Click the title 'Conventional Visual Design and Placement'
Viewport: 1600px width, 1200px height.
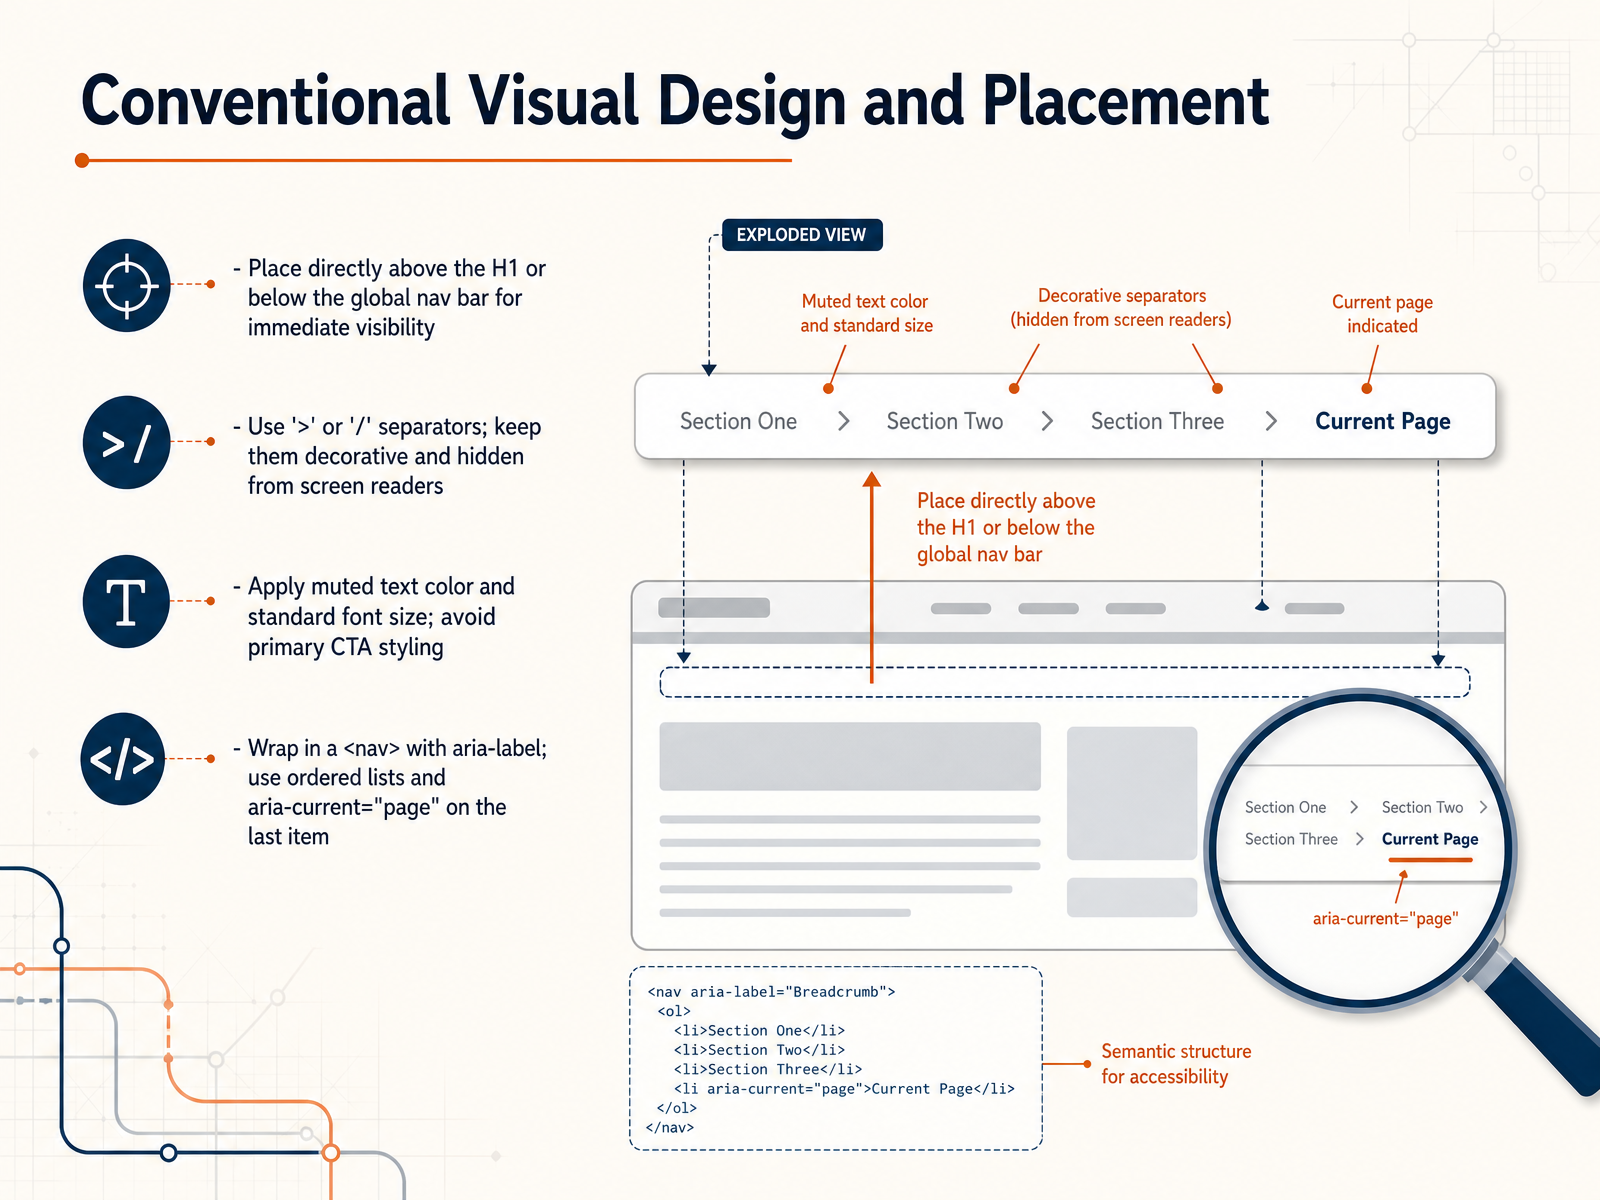click(x=675, y=102)
